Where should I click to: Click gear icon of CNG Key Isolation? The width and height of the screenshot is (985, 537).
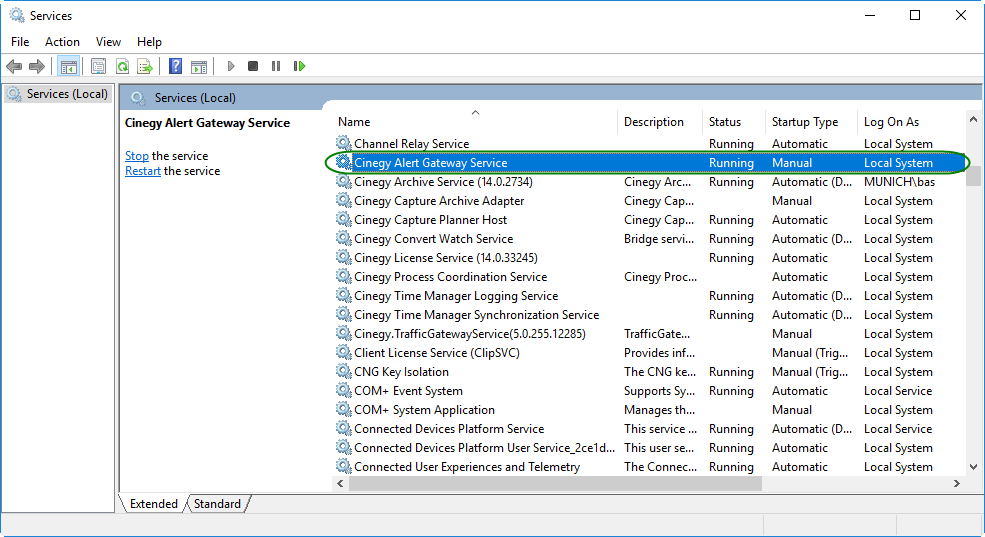click(x=344, y=371)
